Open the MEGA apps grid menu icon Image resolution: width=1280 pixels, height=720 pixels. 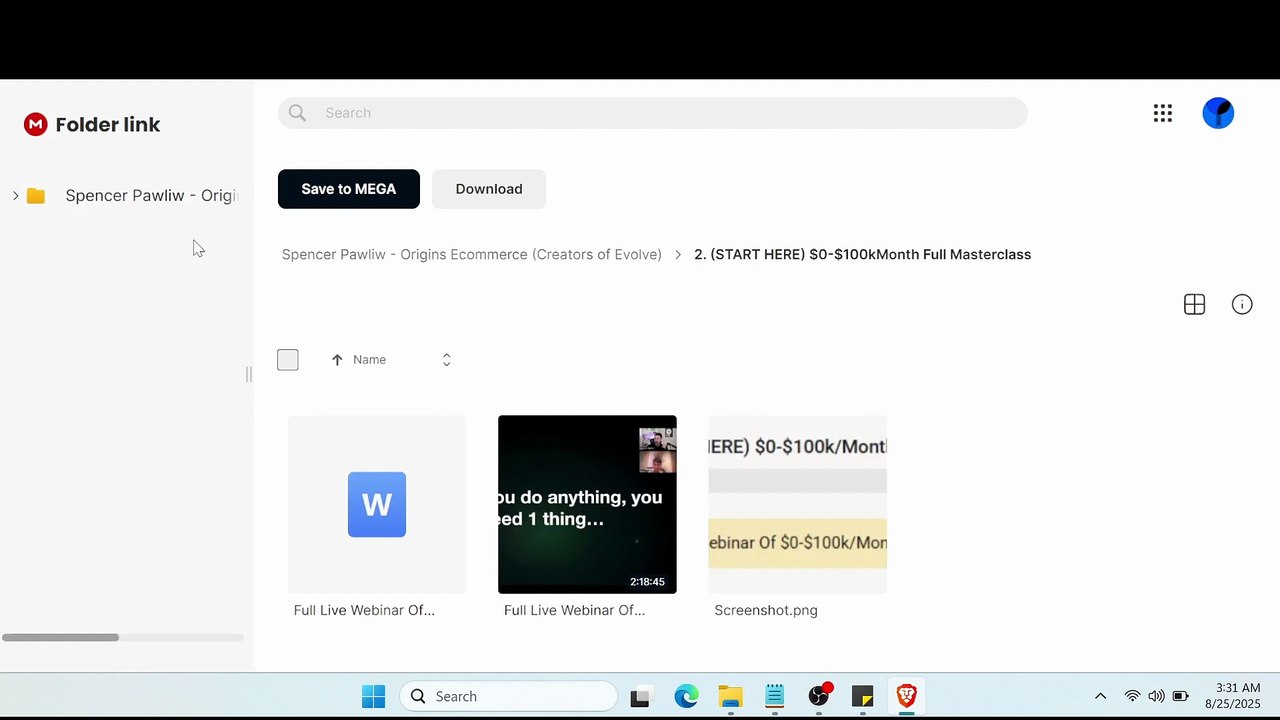(x=1162, y=113)
